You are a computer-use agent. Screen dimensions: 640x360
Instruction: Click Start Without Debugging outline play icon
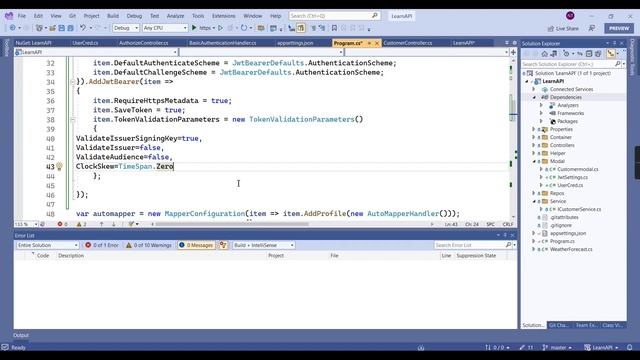[x=220, y=28]
